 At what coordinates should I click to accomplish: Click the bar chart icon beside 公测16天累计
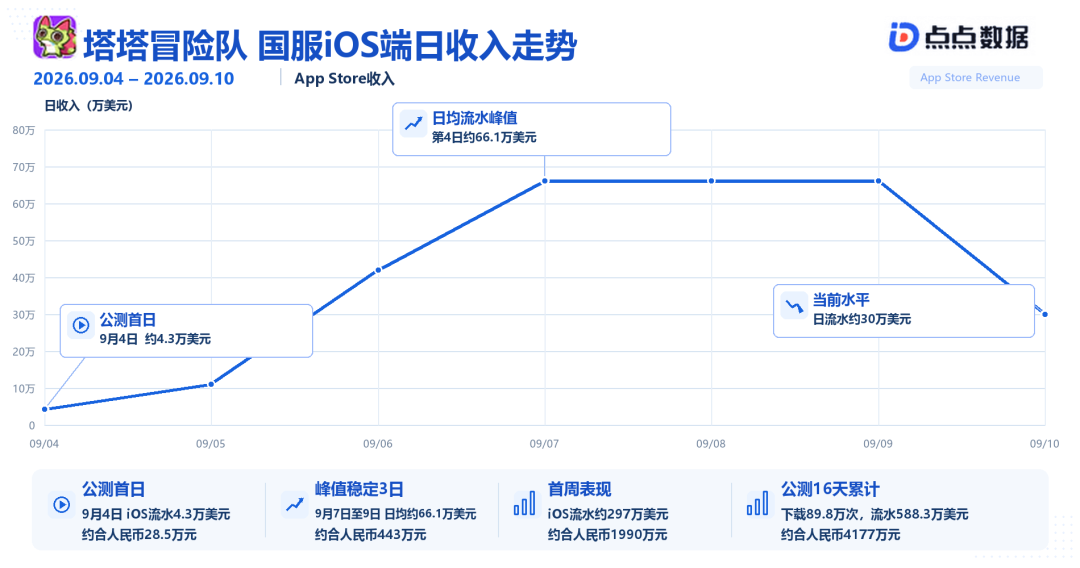click(x=757, y=504)
